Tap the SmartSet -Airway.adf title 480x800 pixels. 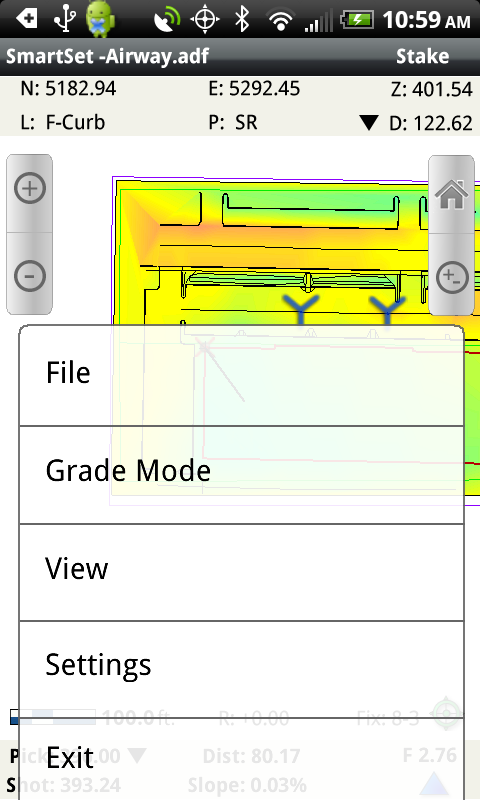pyautogui.click(x=107, y=56)
